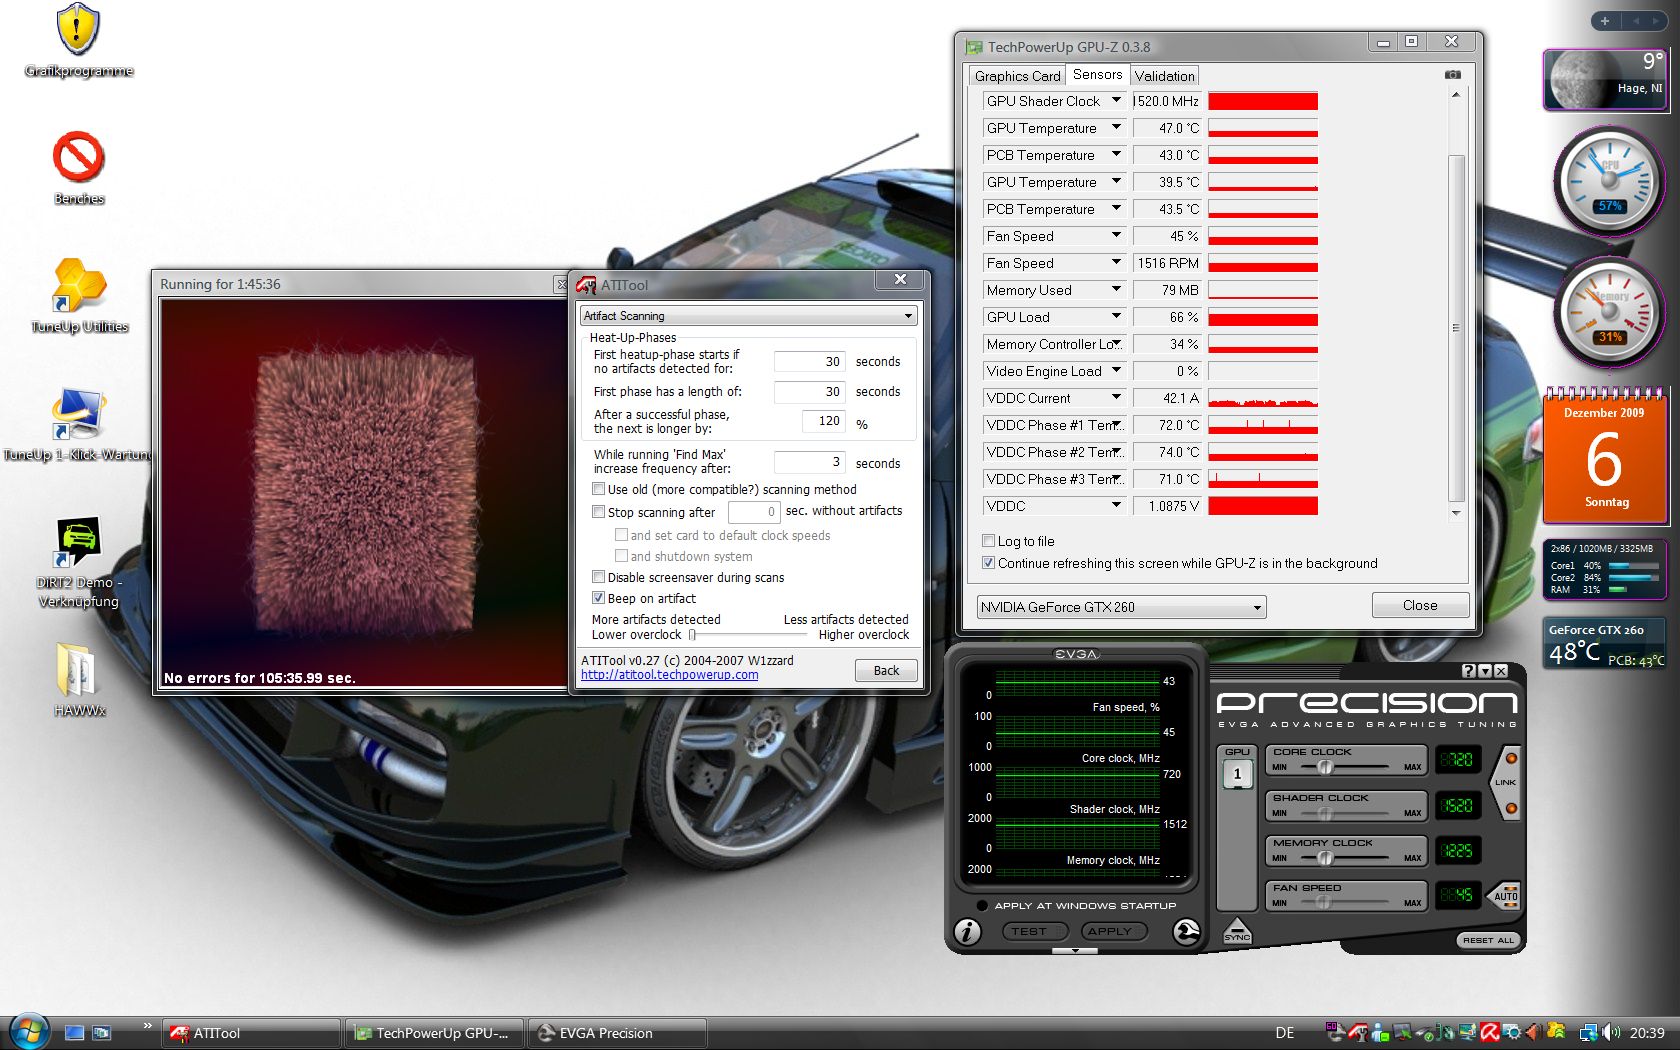
Task: Expand the Memory Used sensor dropdown
Action: click(x=1116, y=290)
